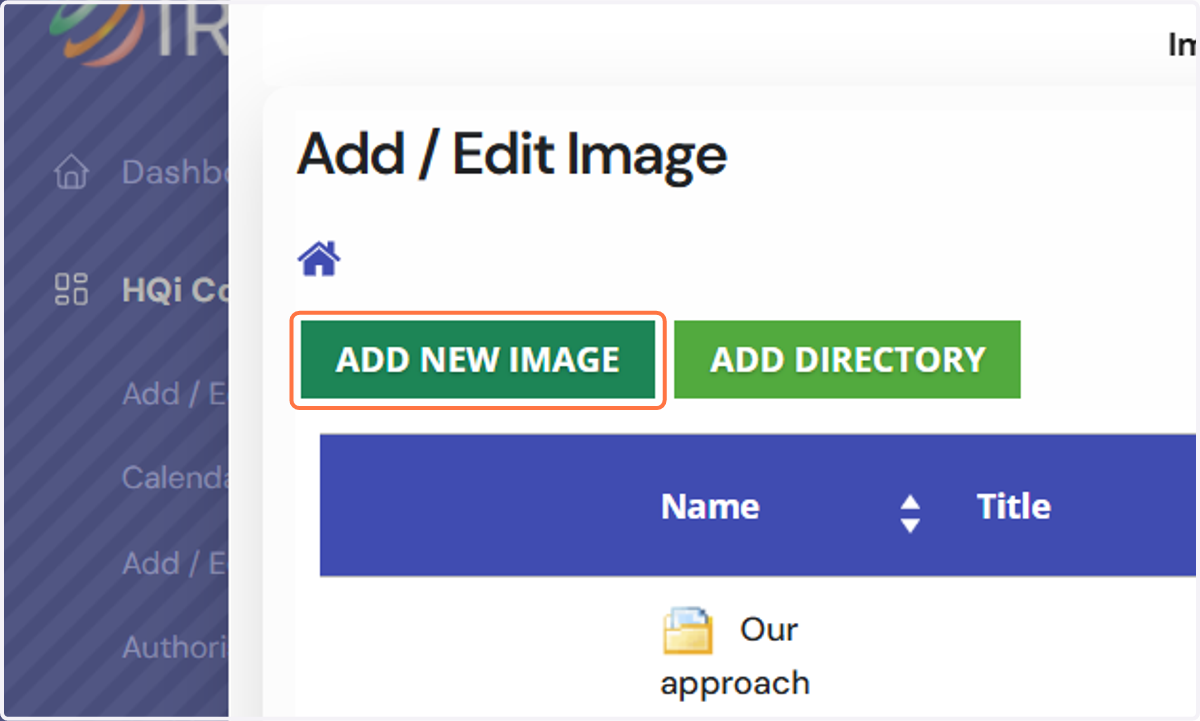
Task: Click the Add / Edit Image heading
Action: pyautogui.click(x=512, y=155)
